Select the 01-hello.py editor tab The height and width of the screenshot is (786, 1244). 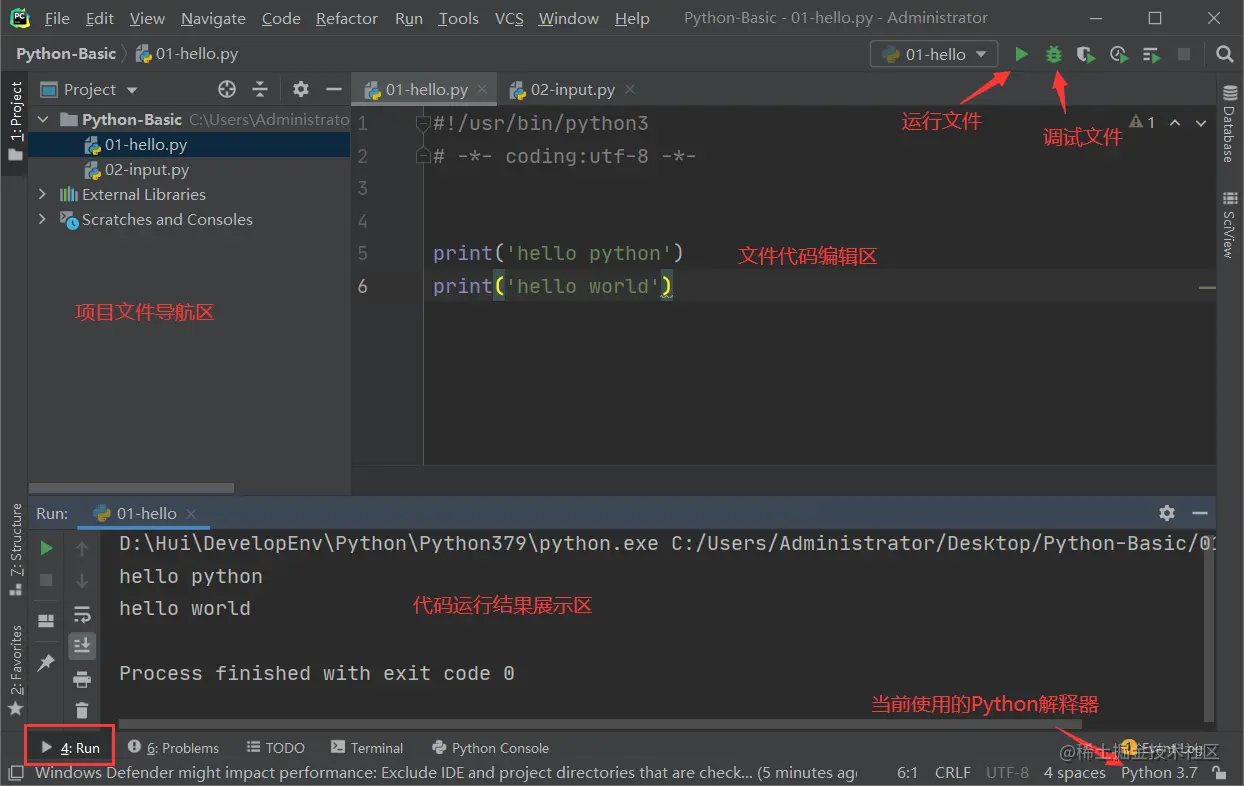click(x=426, y=89)
